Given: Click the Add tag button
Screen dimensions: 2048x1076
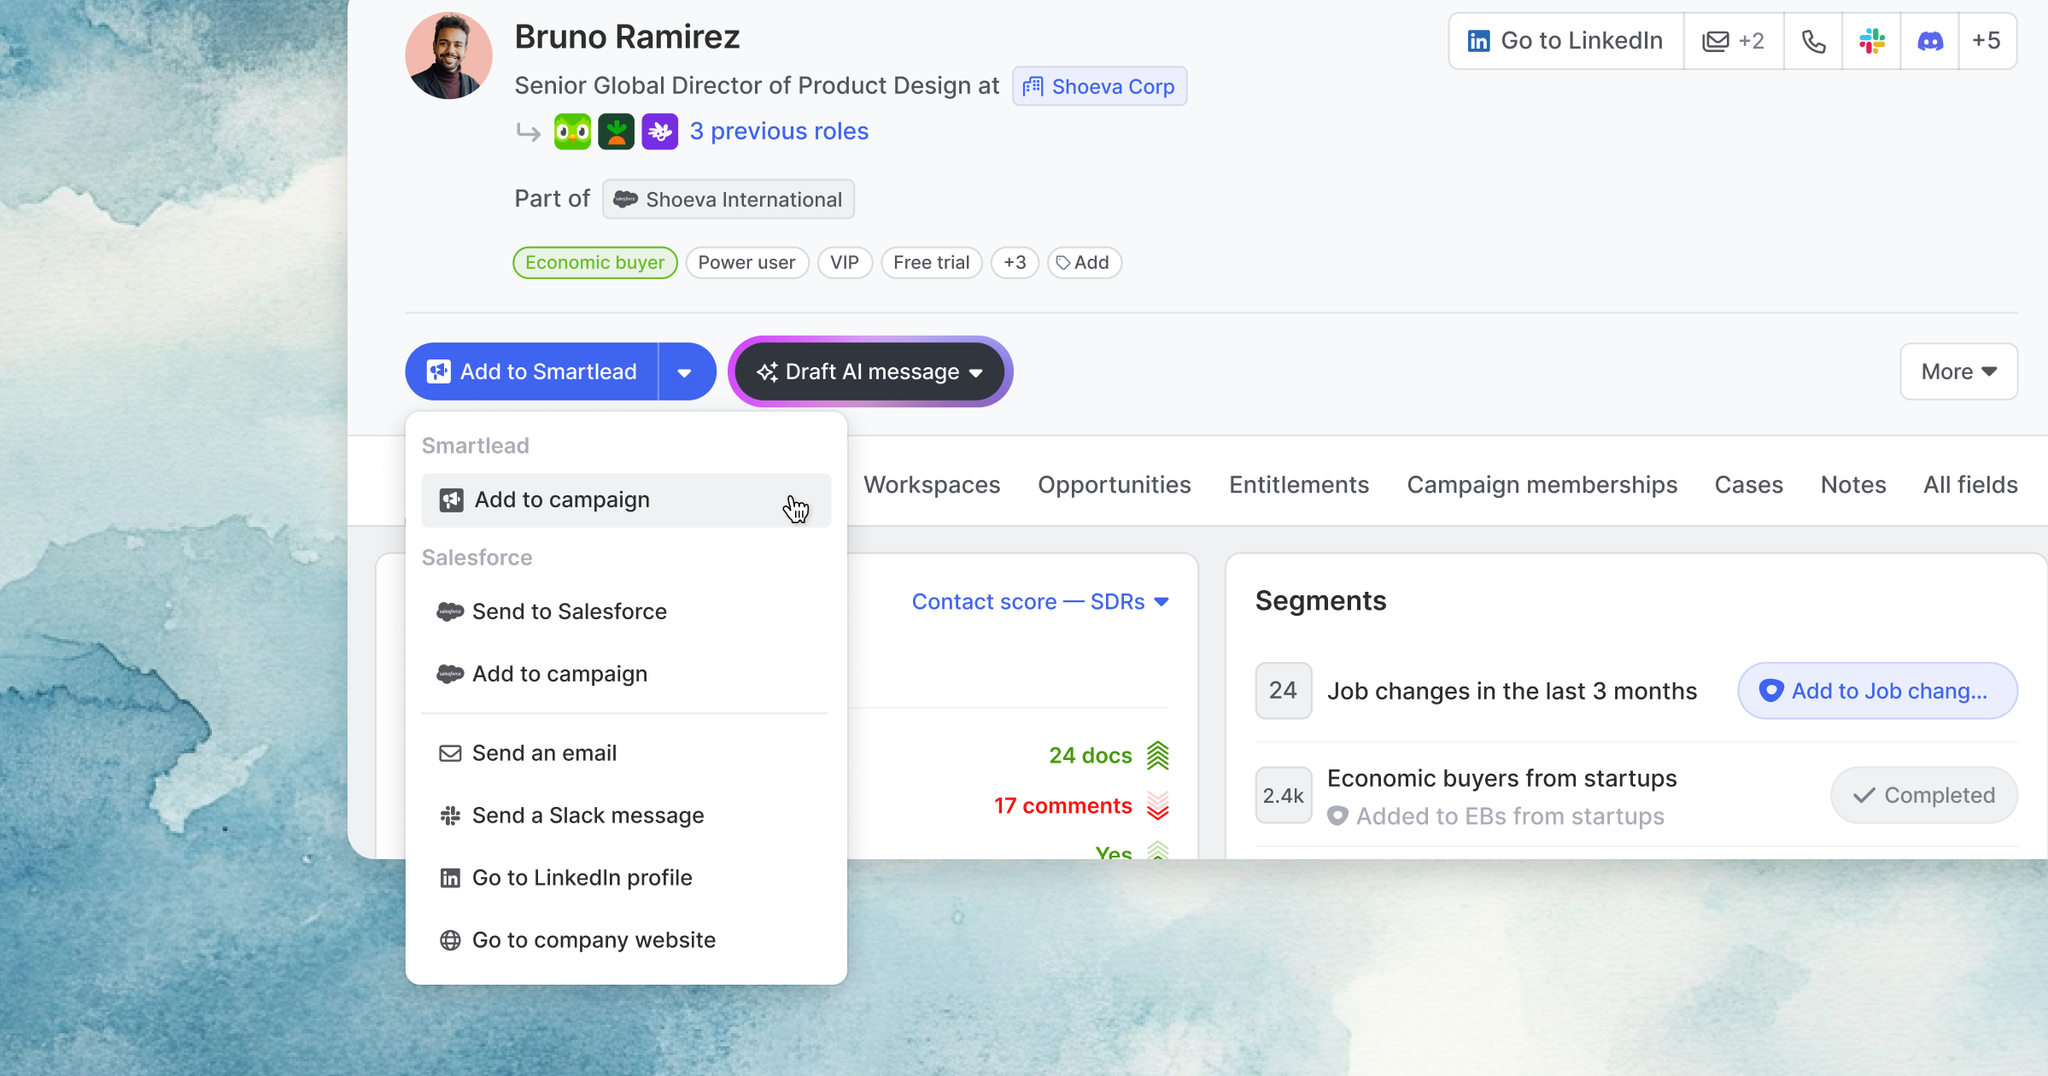Looking at the screenshot, I should (x=1084, y=262).
